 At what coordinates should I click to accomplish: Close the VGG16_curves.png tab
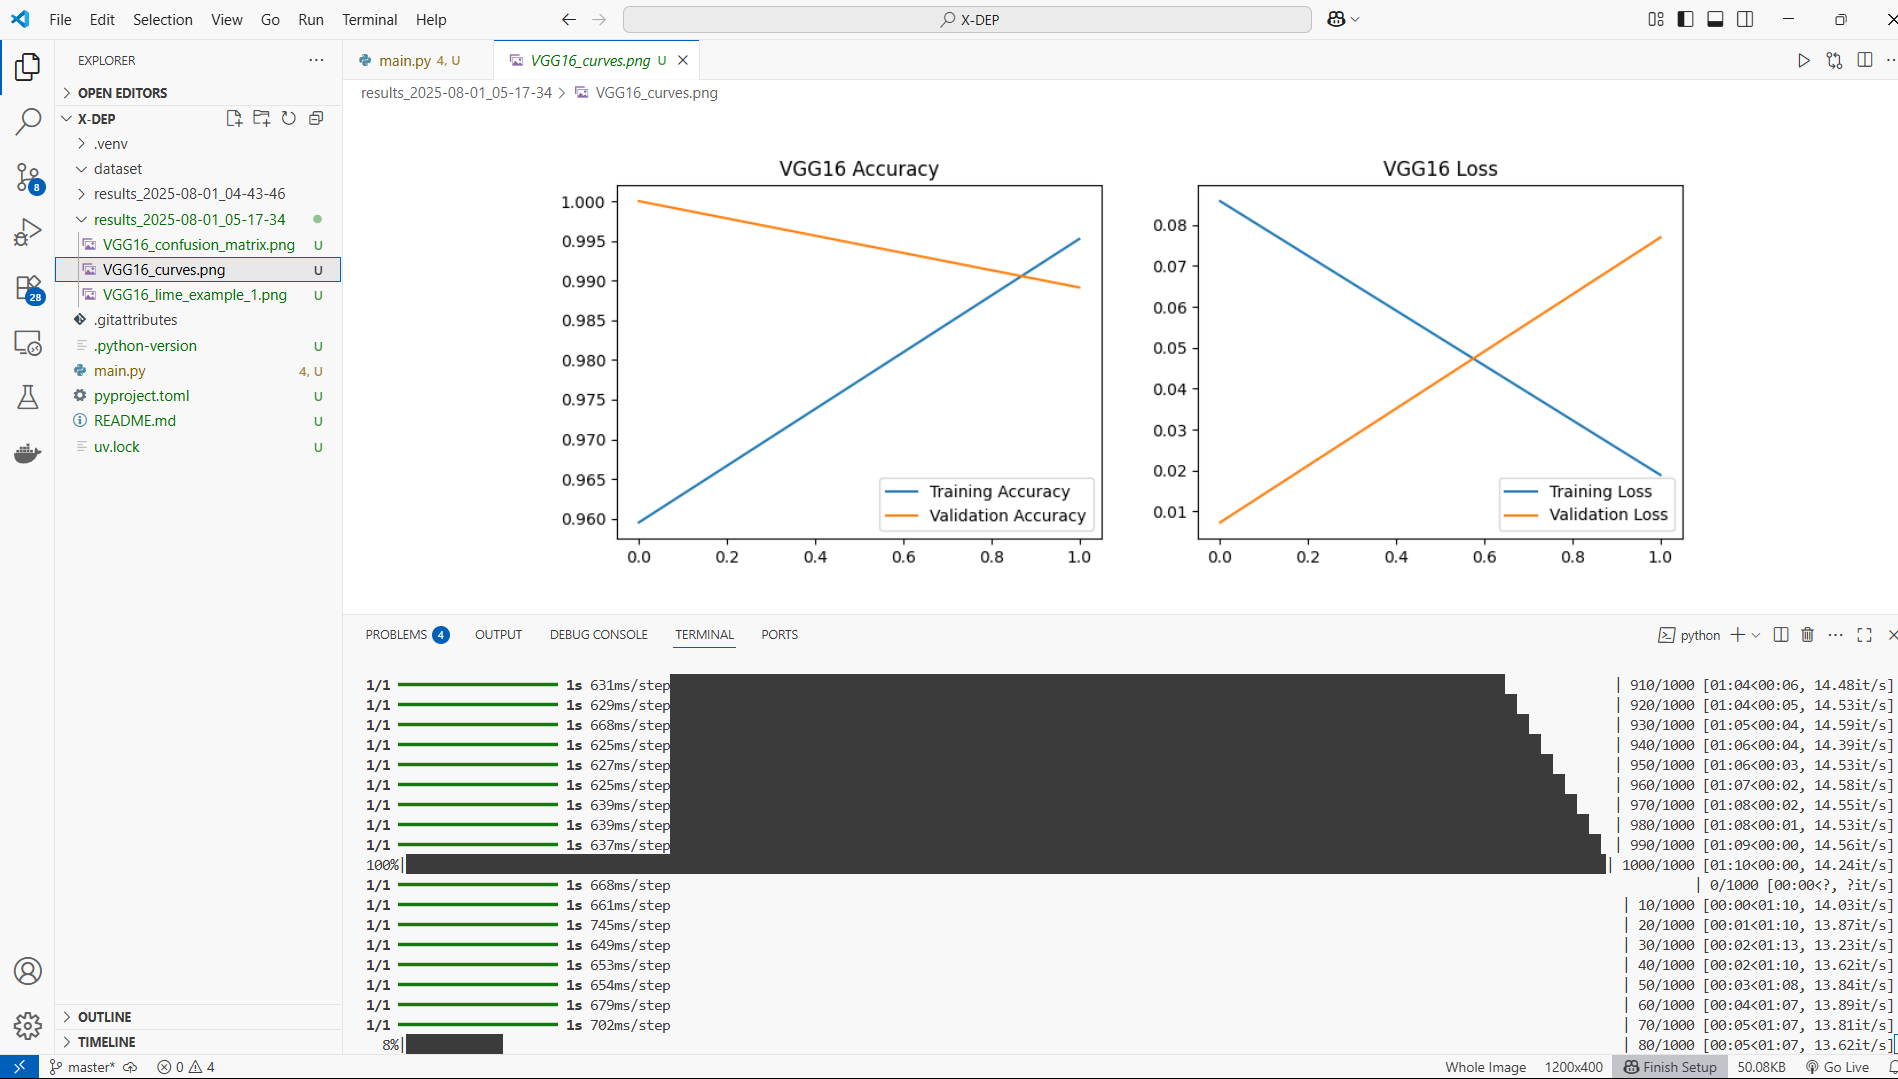(x=683, y=60)
